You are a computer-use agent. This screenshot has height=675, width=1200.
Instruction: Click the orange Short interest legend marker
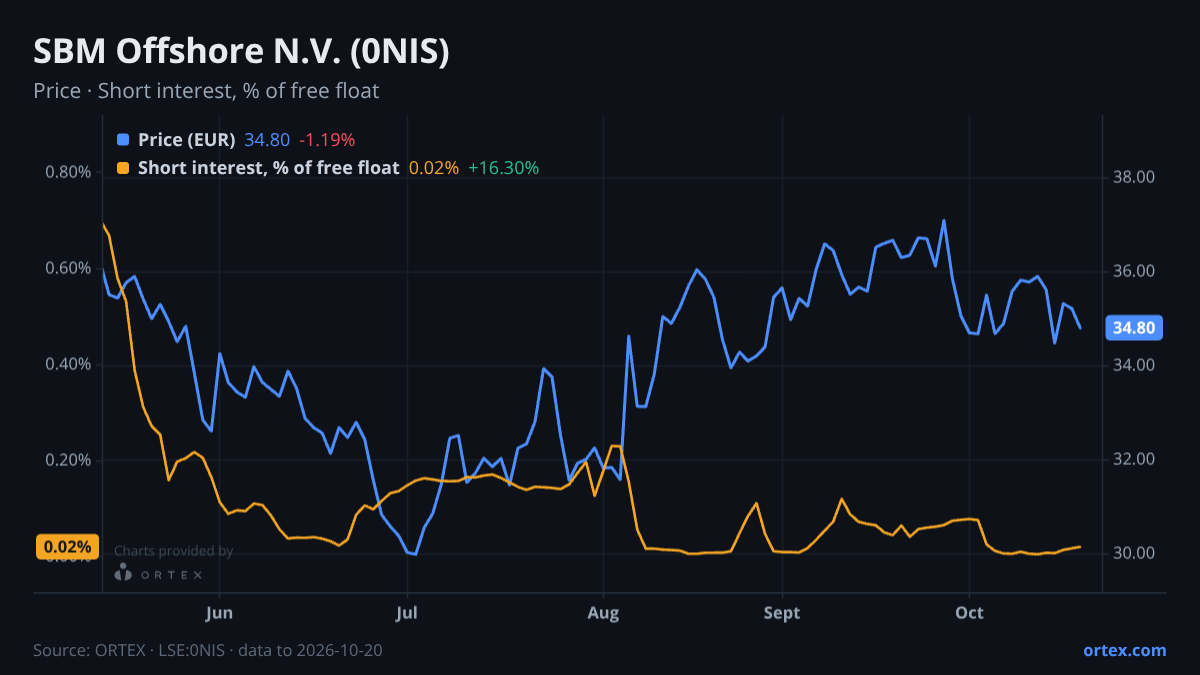(x=123, y=168)
